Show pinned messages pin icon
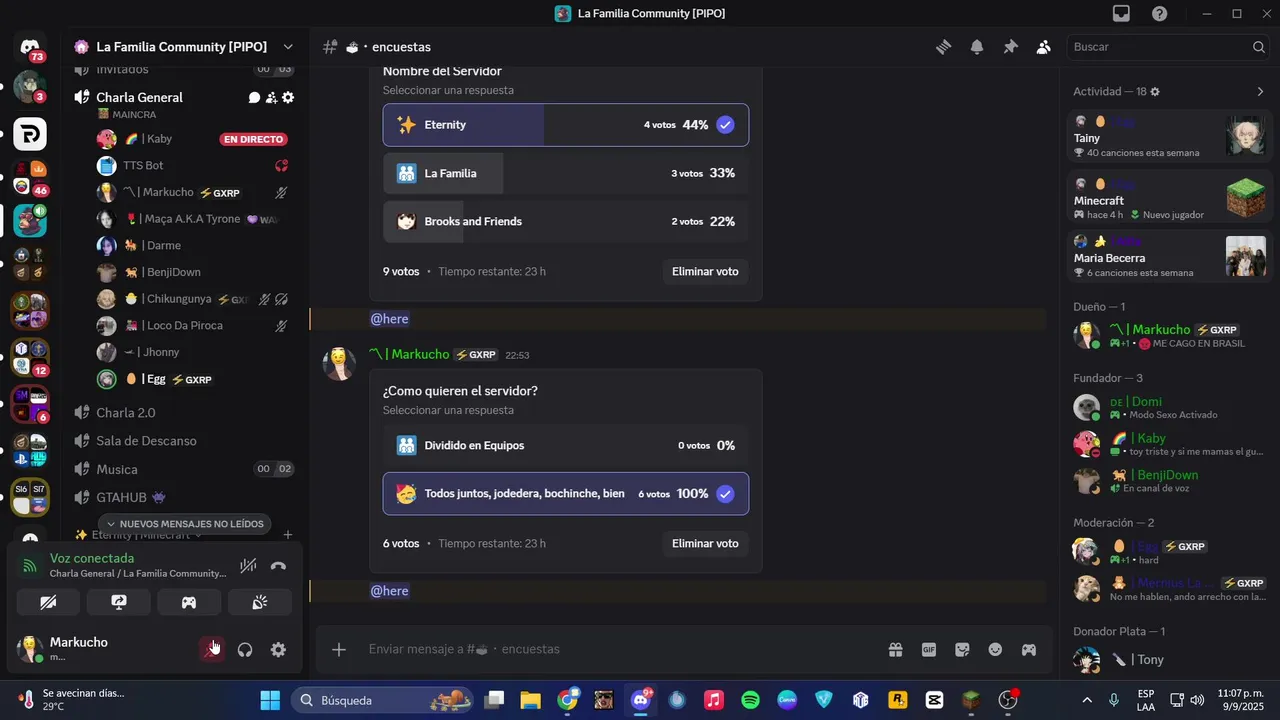This screenshot has height=720, width=1280. click(1011, 47)
